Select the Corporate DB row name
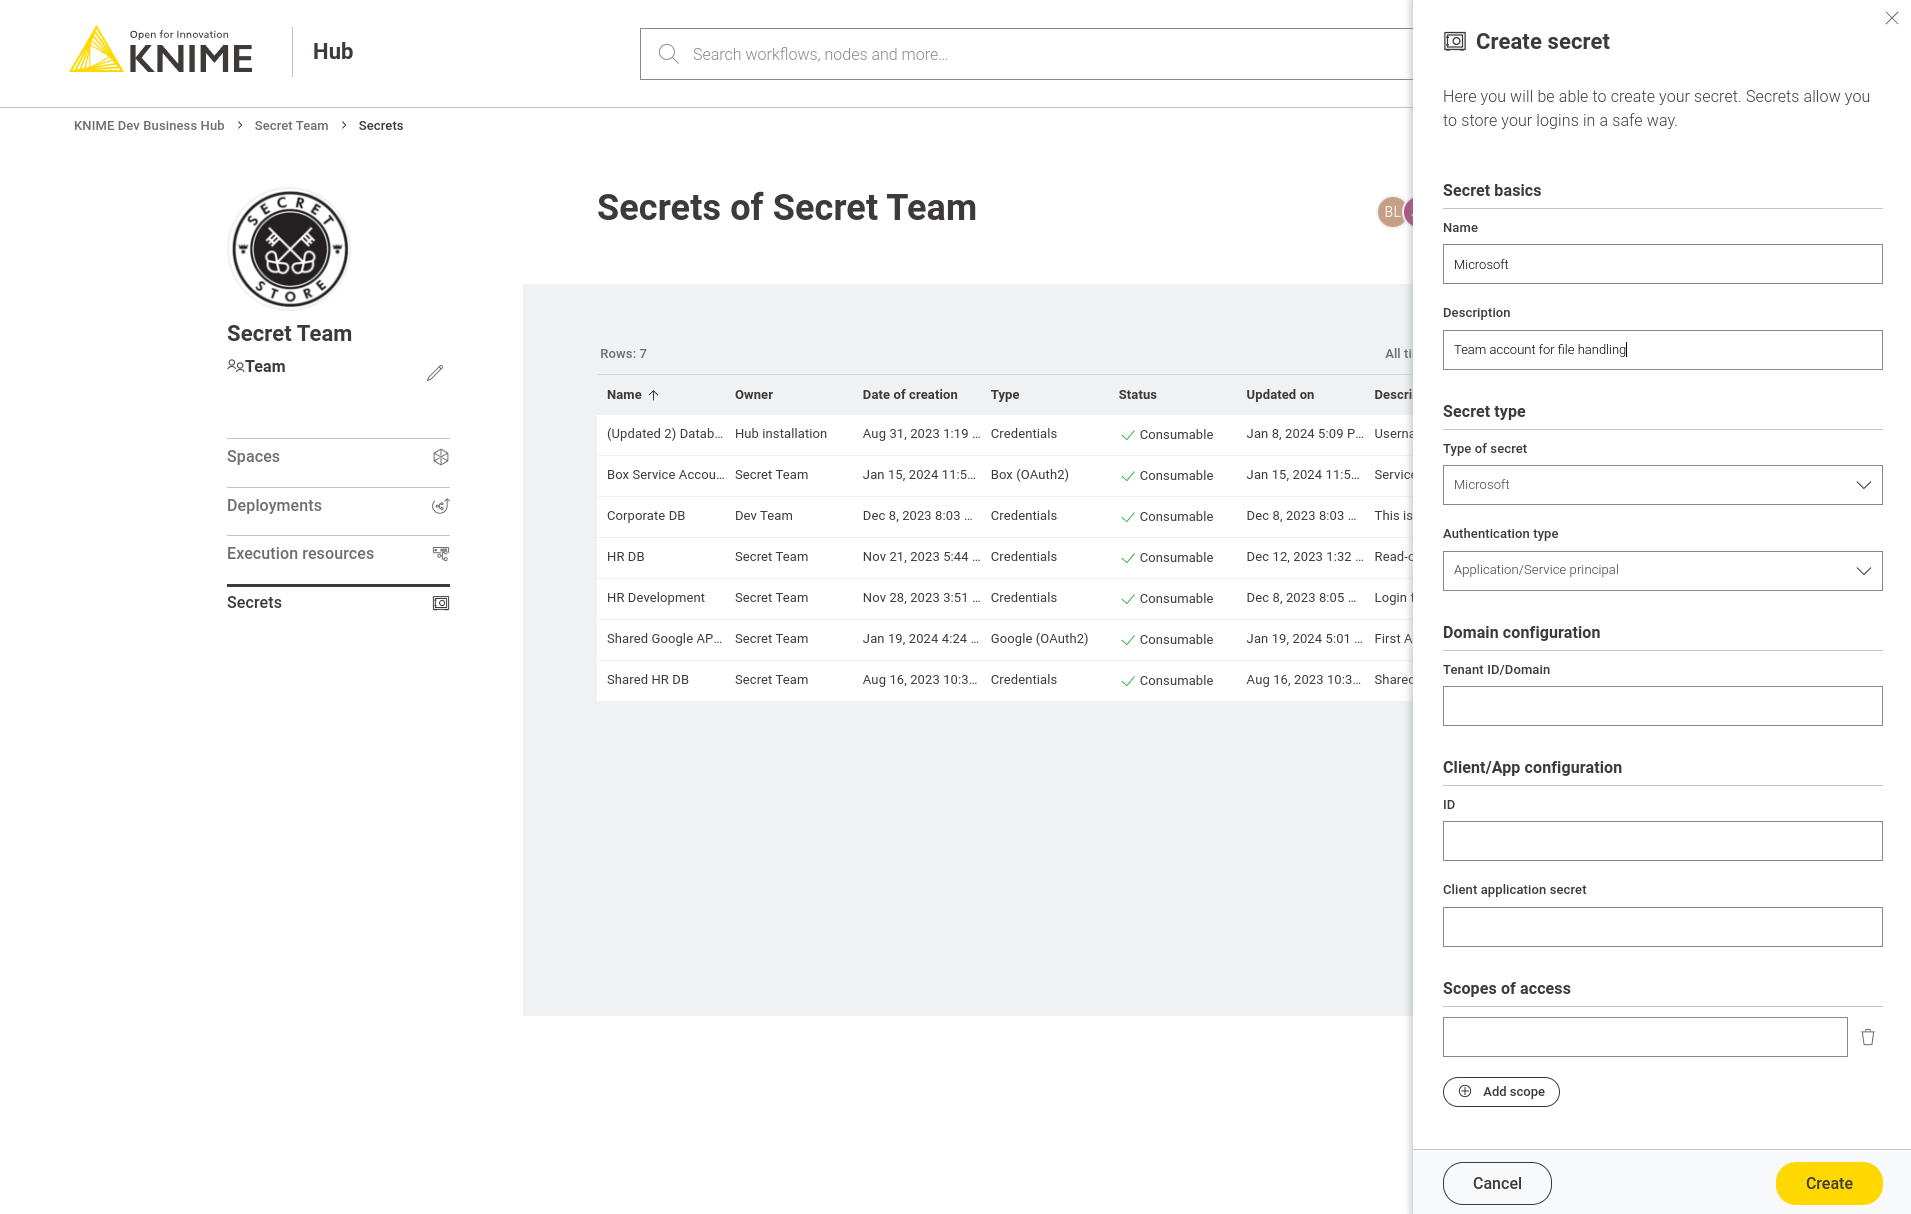 (x=646, y=516)
